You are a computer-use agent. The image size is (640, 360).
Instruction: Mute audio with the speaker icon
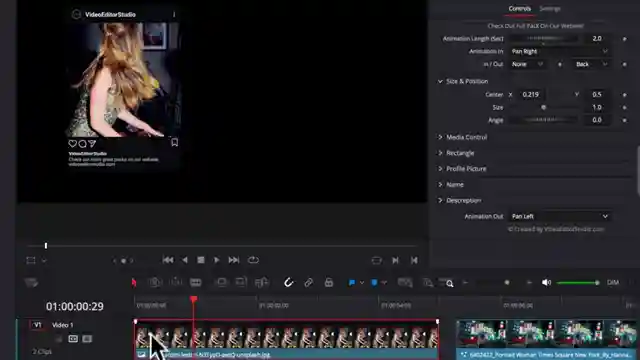click(x=546, y=282)
